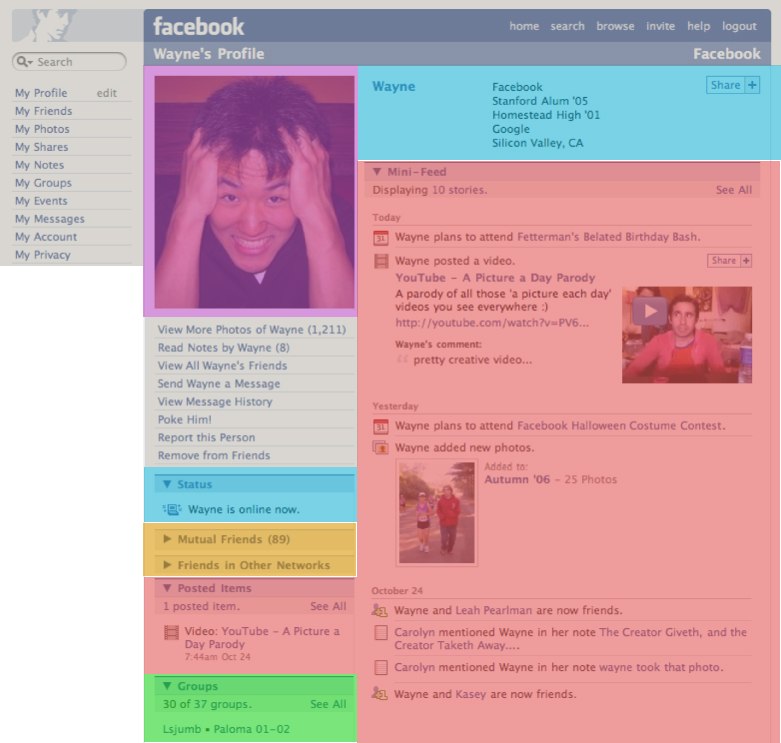The height and width of the screenshot is (743, 781).
Task: Open My Account in the sidebar
Action: click(x=46, y=237)
